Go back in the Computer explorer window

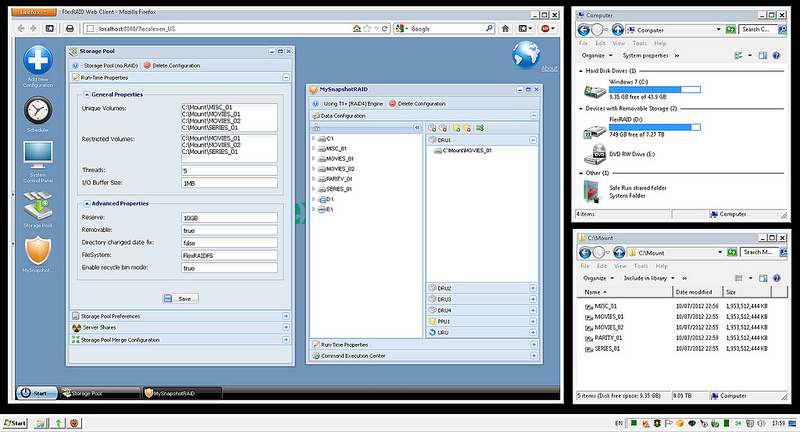584,30
